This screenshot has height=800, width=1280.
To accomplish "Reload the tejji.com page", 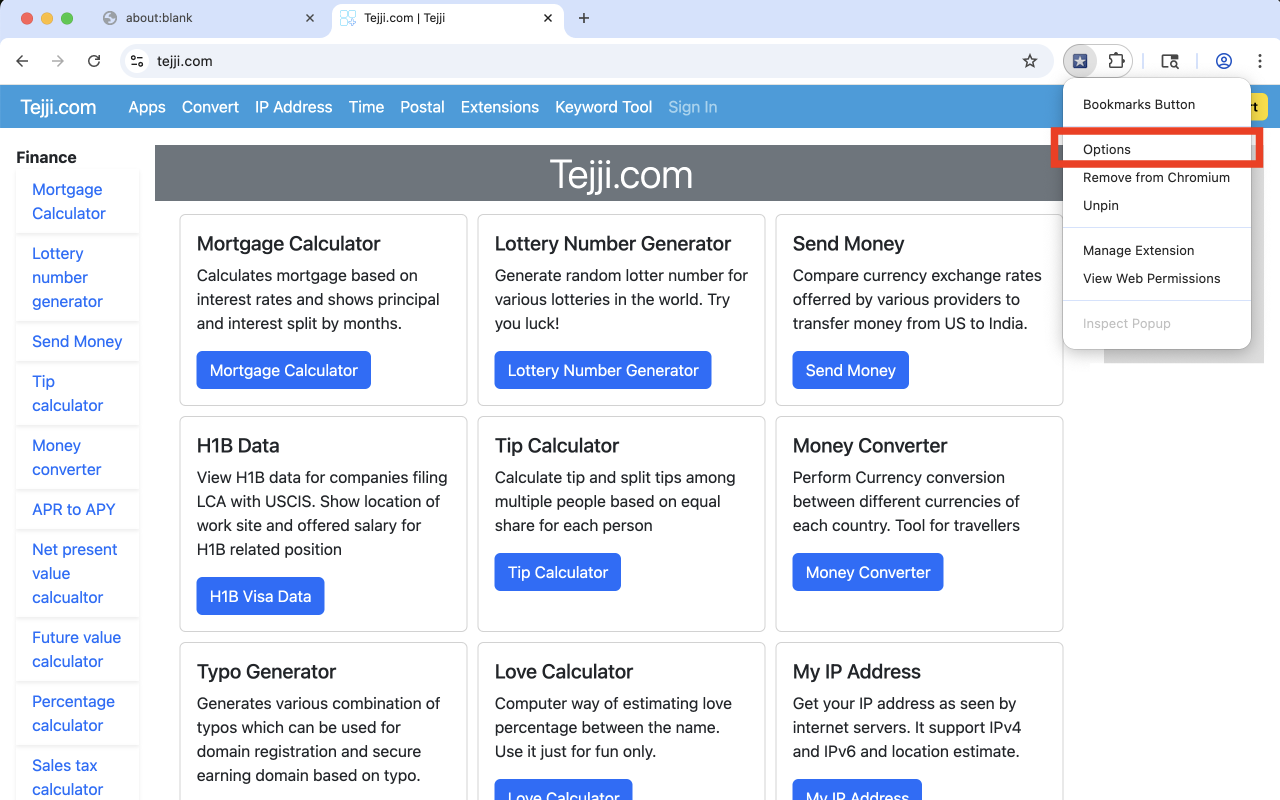I will [94, 61].
